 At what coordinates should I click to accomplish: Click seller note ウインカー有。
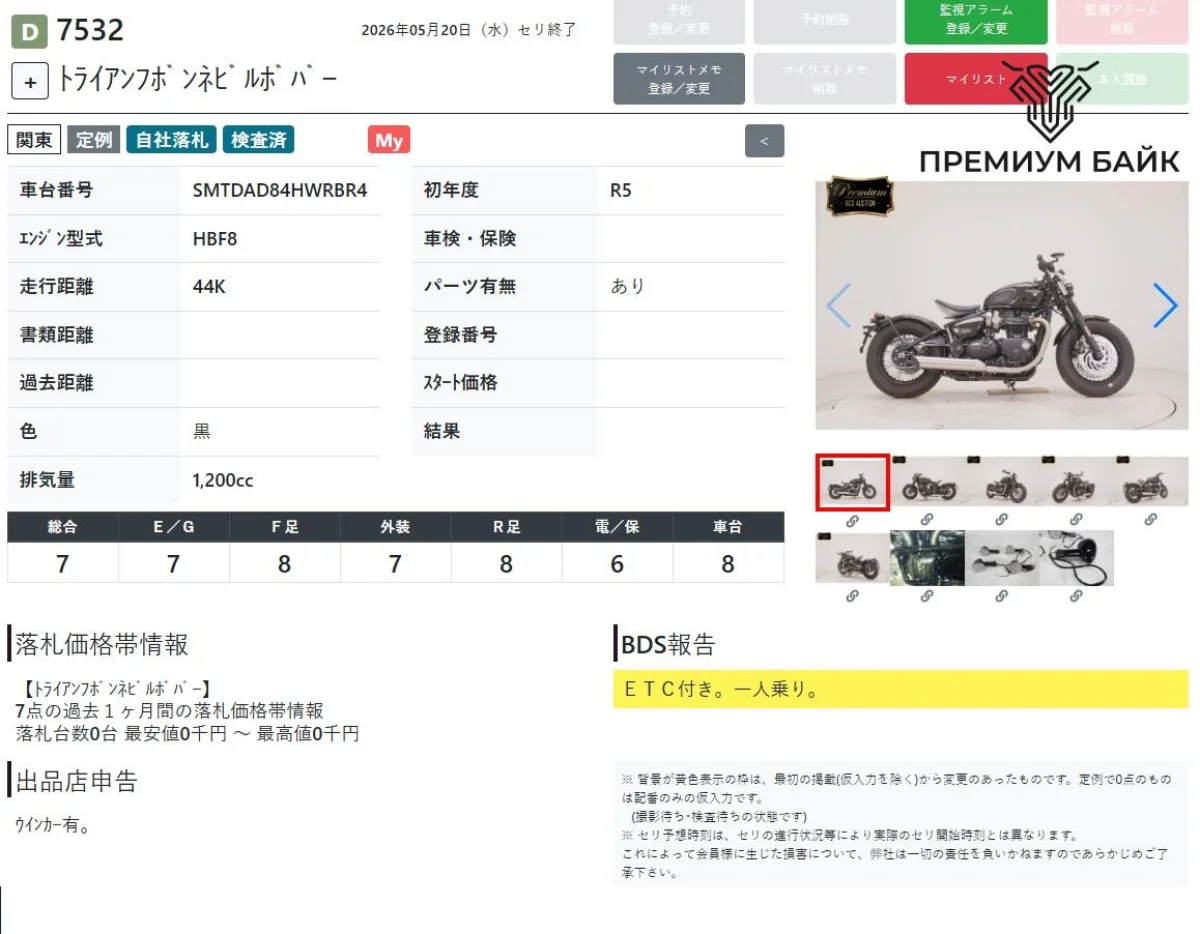coord(53,826)
